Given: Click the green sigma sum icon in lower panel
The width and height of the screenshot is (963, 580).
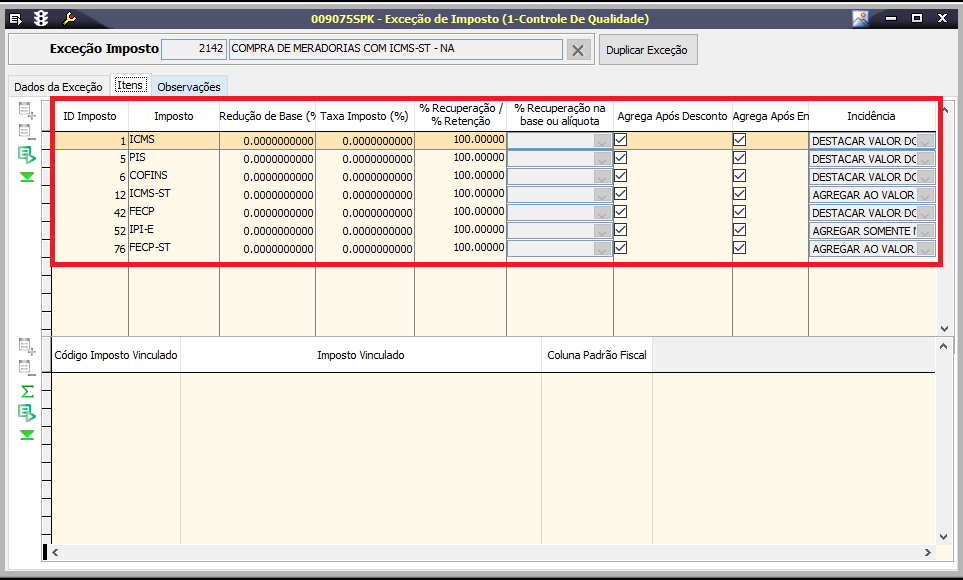Looking at the screenshot, I should click(27, 390).
